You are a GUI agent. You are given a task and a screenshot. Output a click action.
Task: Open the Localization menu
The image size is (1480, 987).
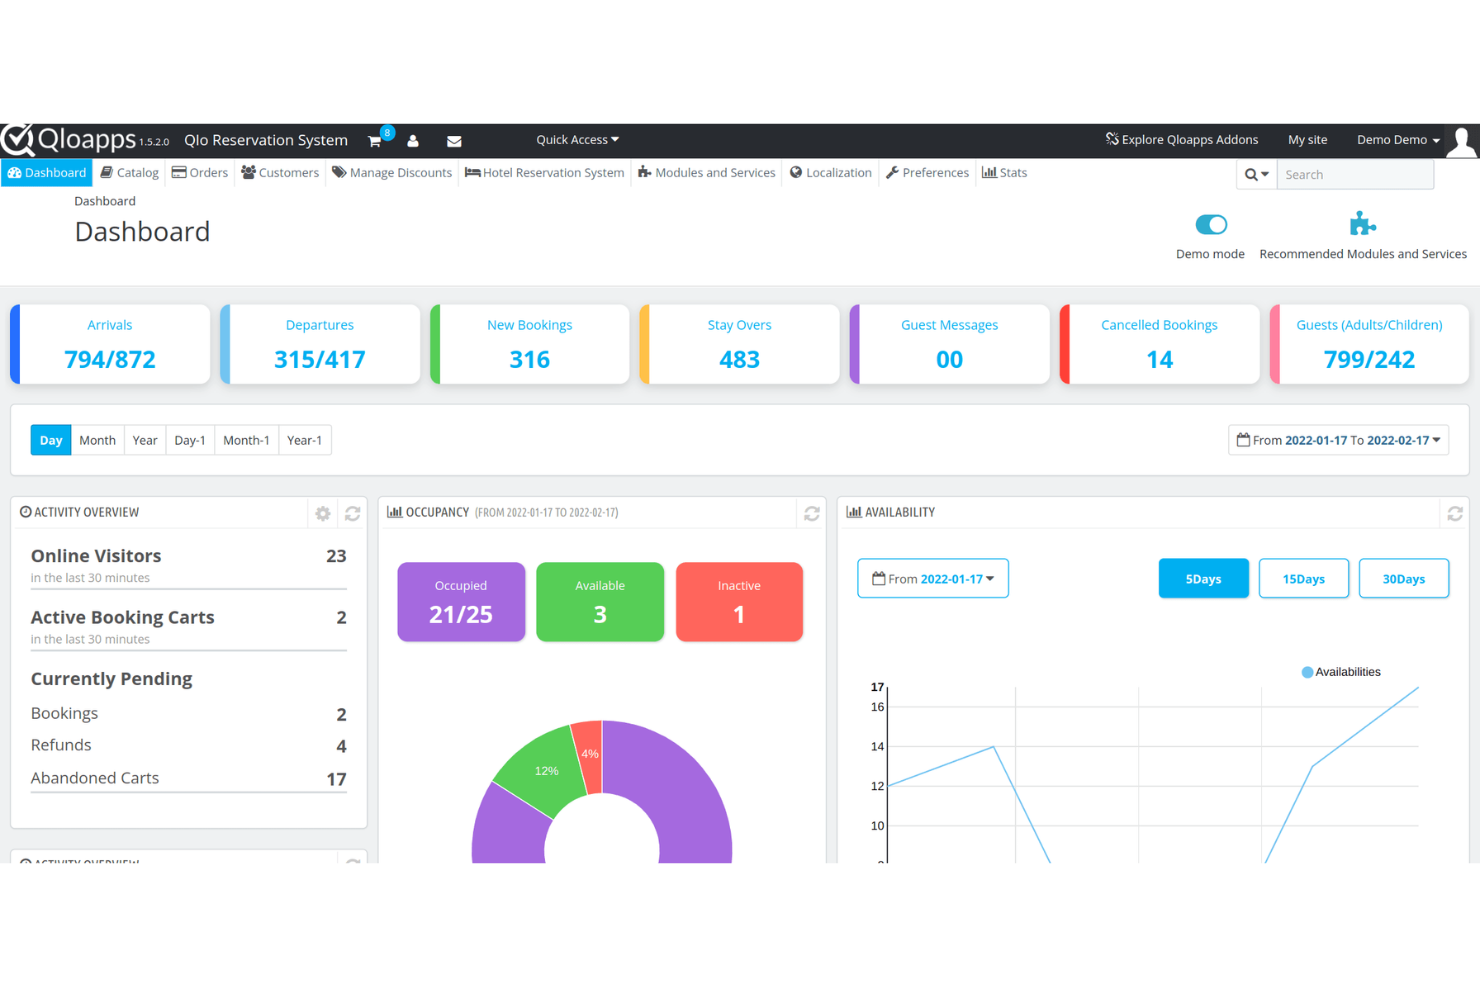click(831, 173)
